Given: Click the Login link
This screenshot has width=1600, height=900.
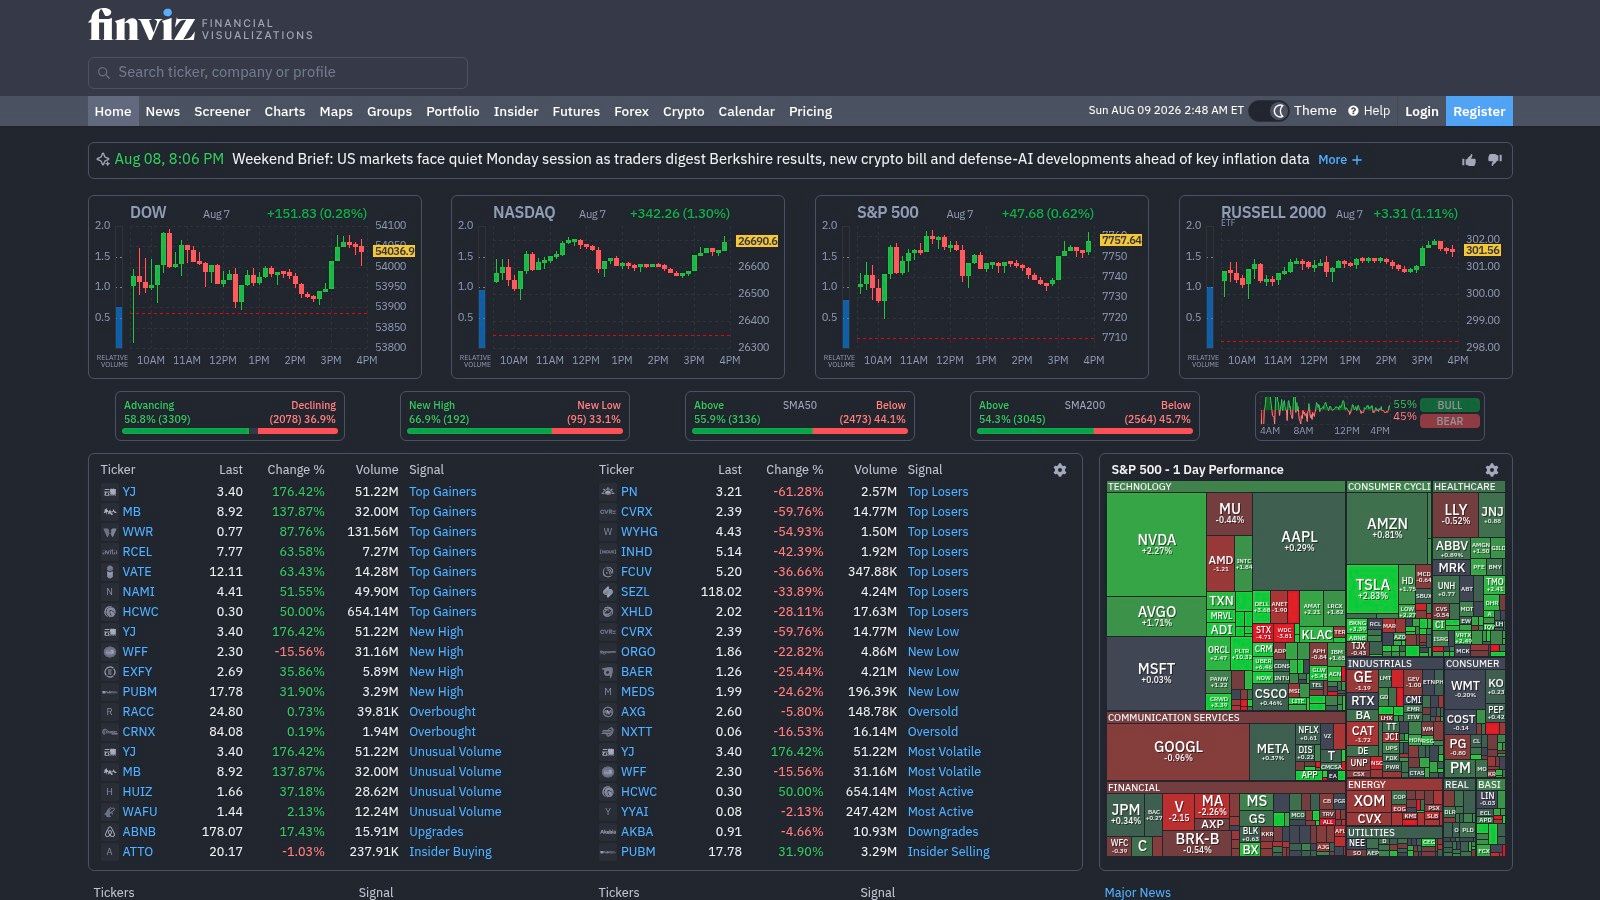Looking at the screenshot, I should (x=1421, y=111).
